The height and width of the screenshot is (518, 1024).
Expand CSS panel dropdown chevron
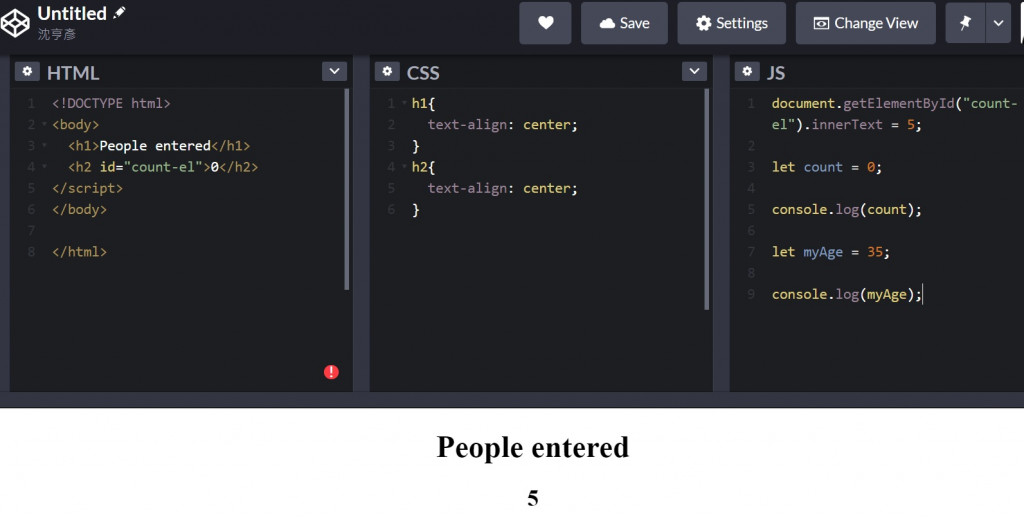tap(694, 71)
